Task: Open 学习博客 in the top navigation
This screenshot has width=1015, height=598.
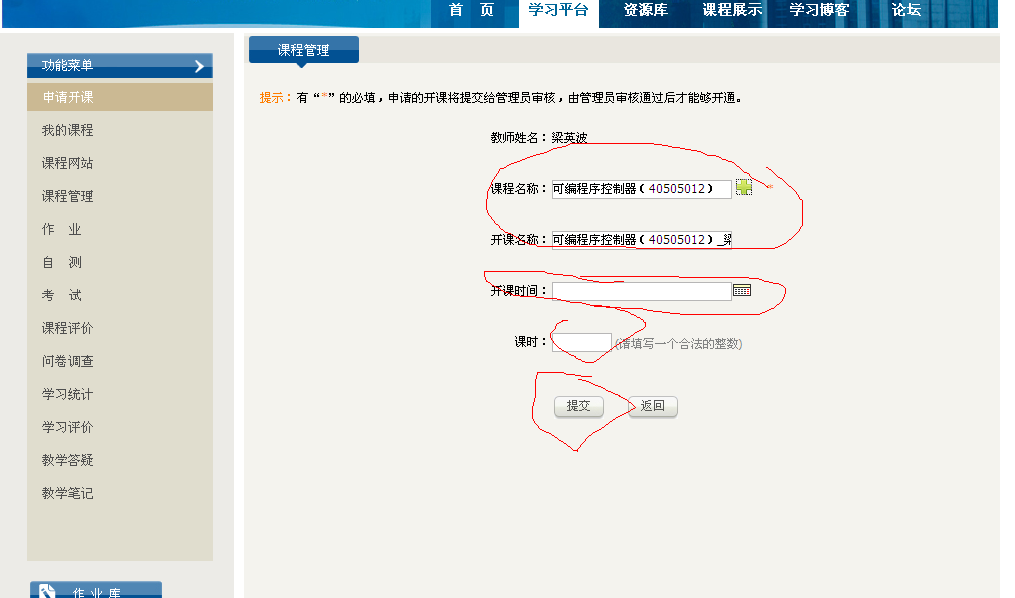Action: [819, 11]
